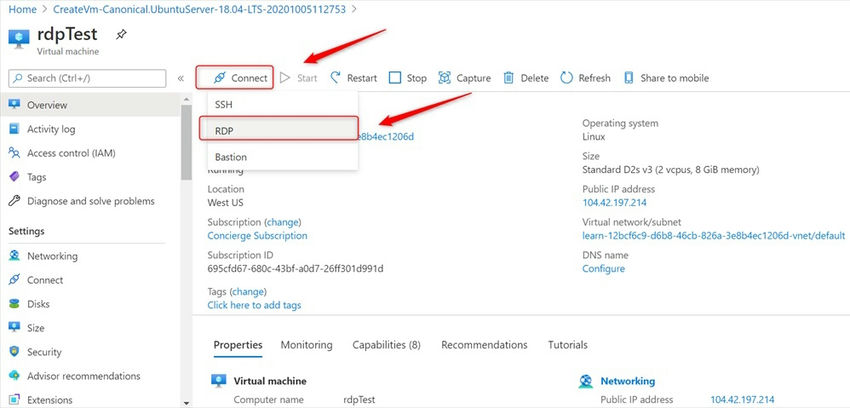
Task: Refresh the VM overview
Action: pyautogui.click(x=567, y=78)
